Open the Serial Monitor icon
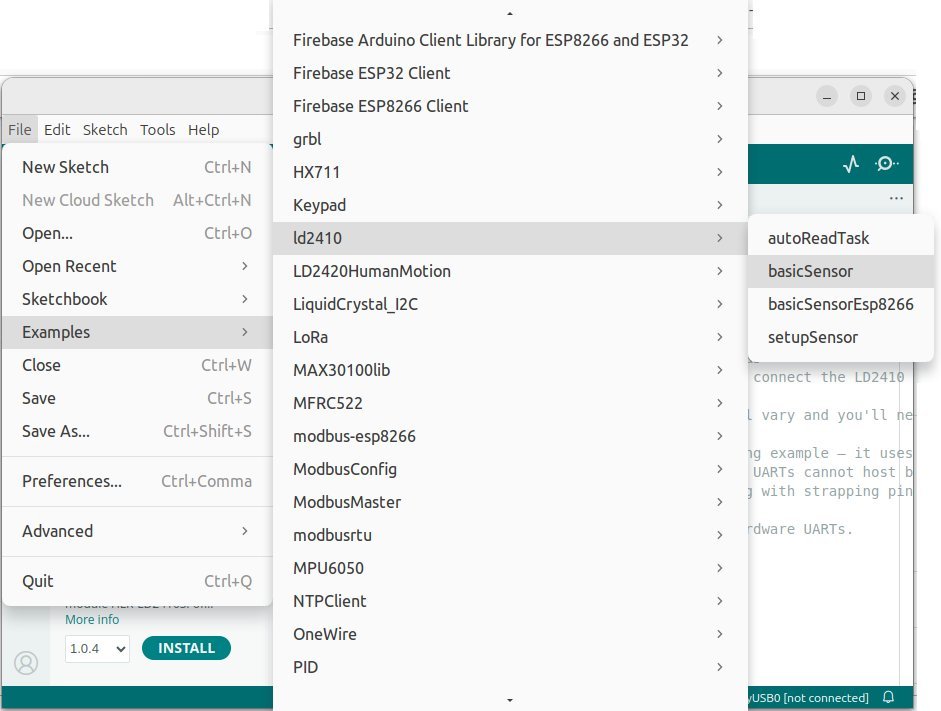This screenshot has height=711, width=941. (886, 164)
